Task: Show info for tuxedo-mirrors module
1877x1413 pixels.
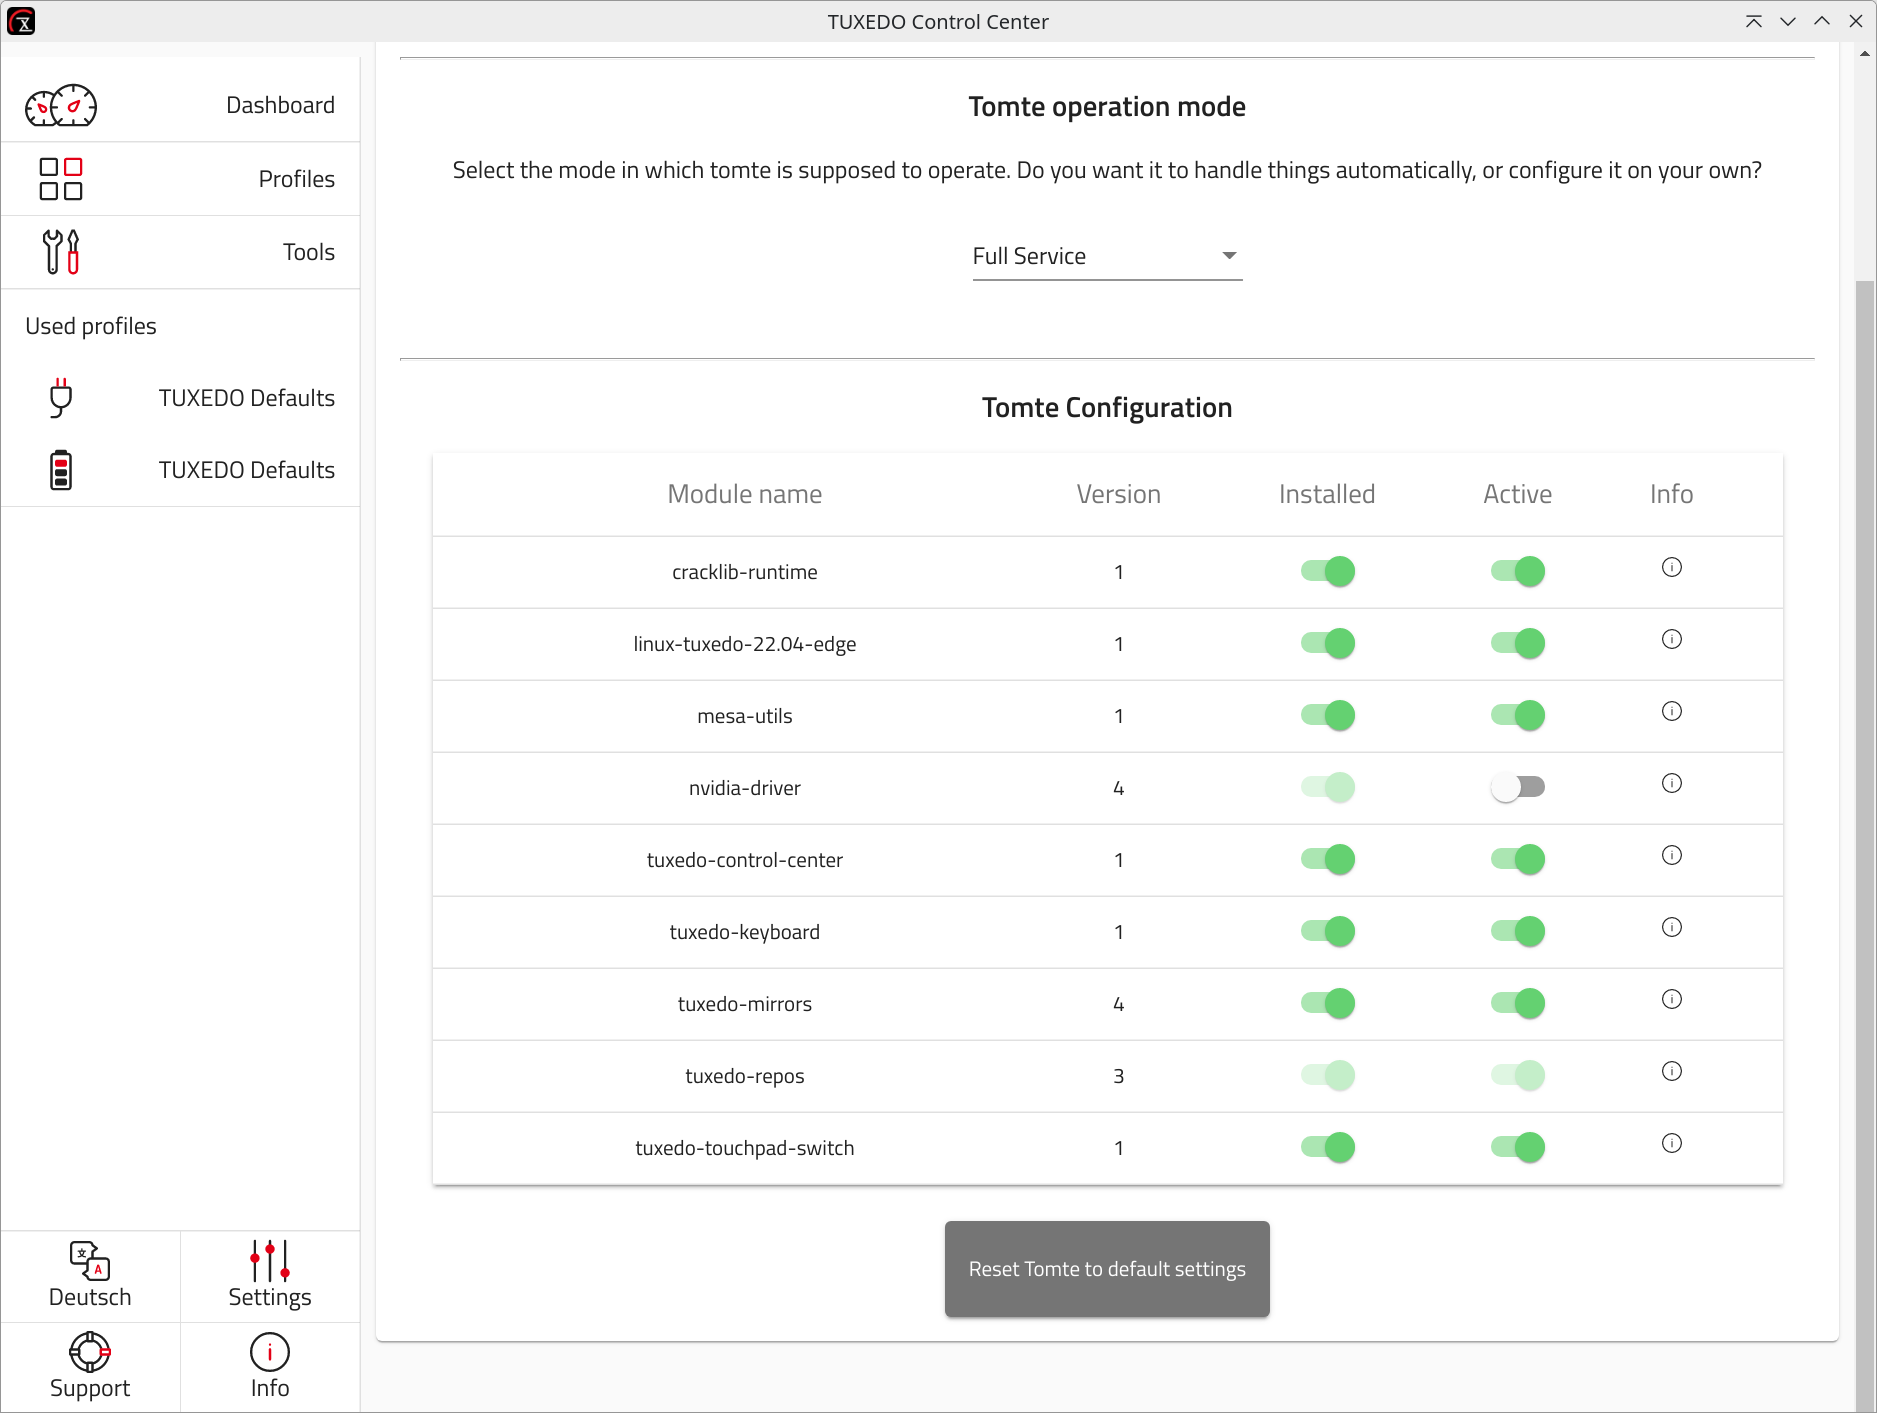Action: pos(1672,999)
